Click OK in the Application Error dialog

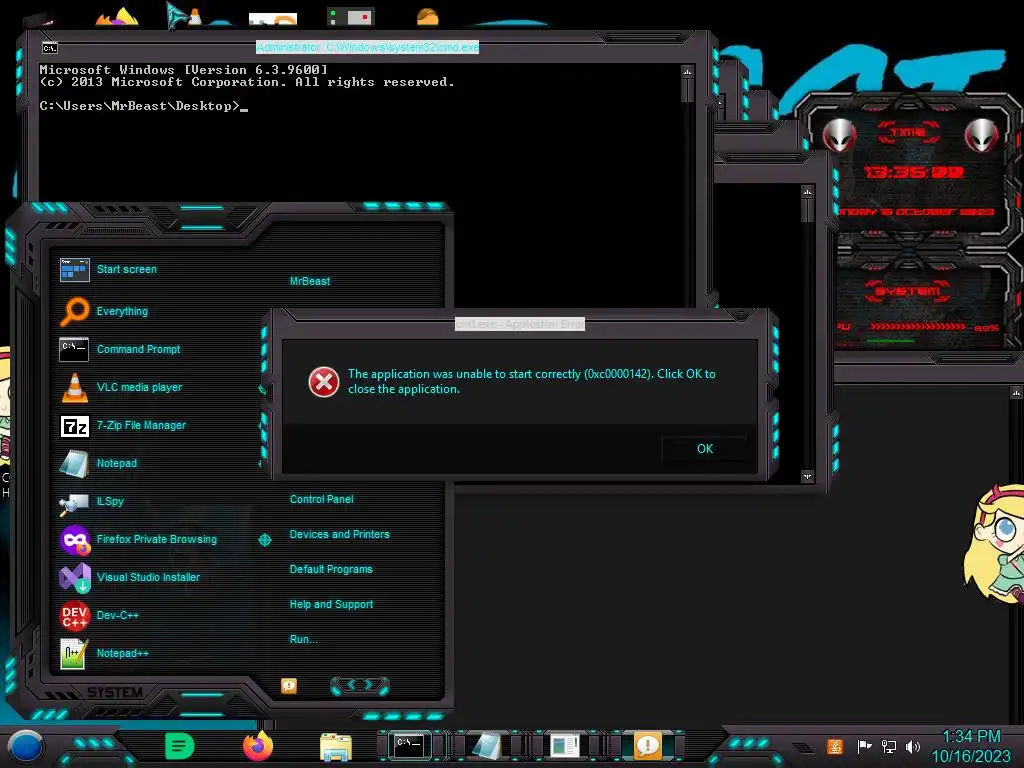coord(705,449)
